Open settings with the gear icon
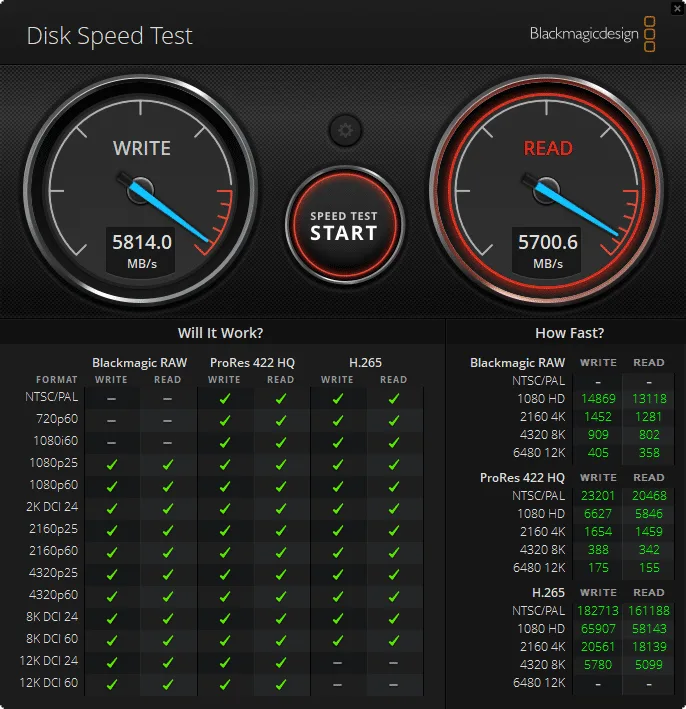The width and height of the screenshot is (686, 709). click(345, 131)
